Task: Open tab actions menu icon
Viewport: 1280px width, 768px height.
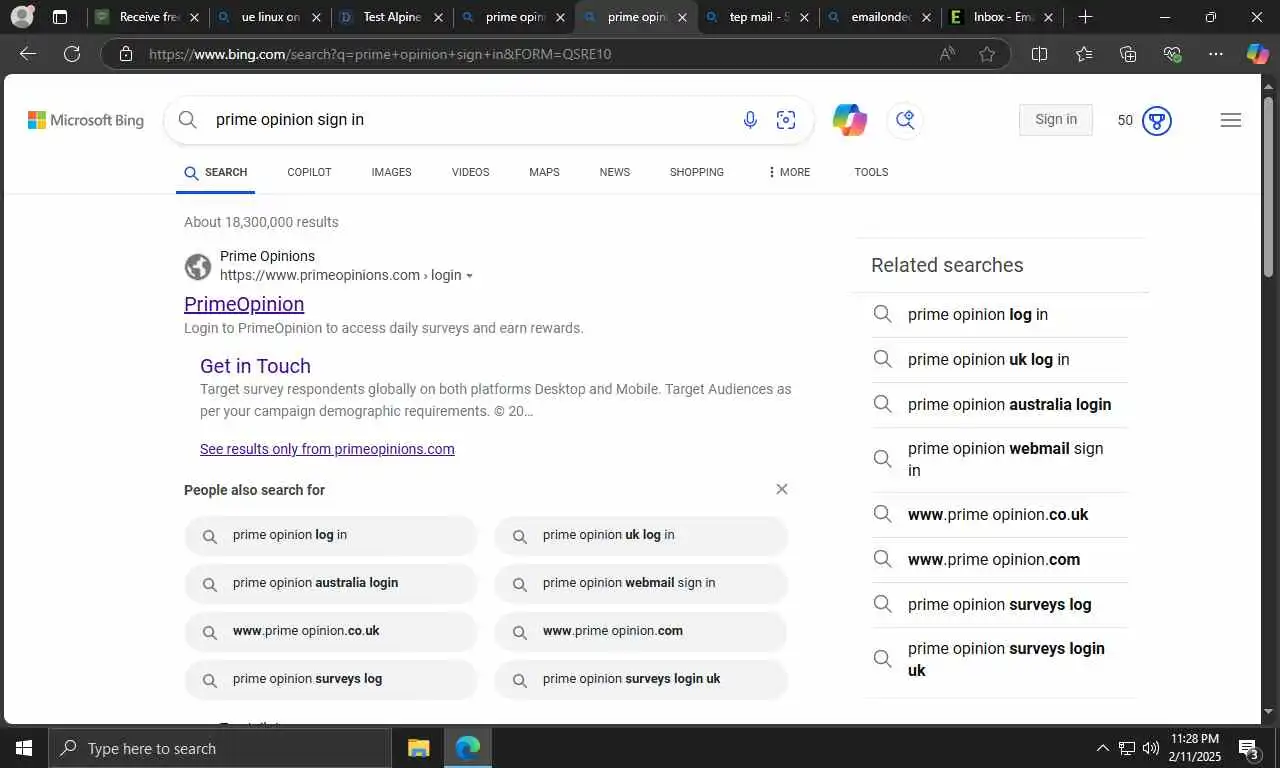Action: (x=60, y=17)
